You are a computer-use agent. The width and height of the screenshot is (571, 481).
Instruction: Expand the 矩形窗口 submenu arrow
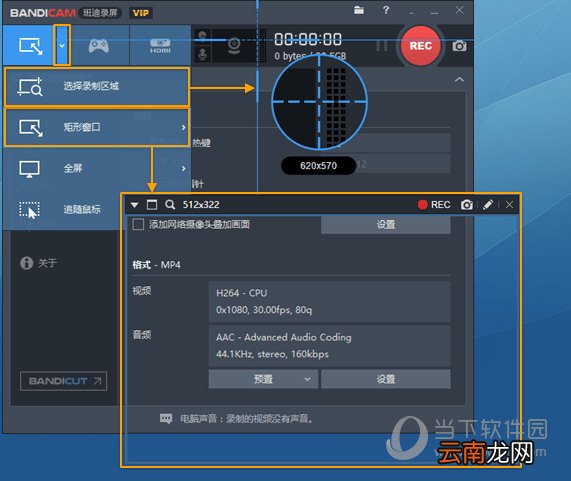(x=183, y=127)
